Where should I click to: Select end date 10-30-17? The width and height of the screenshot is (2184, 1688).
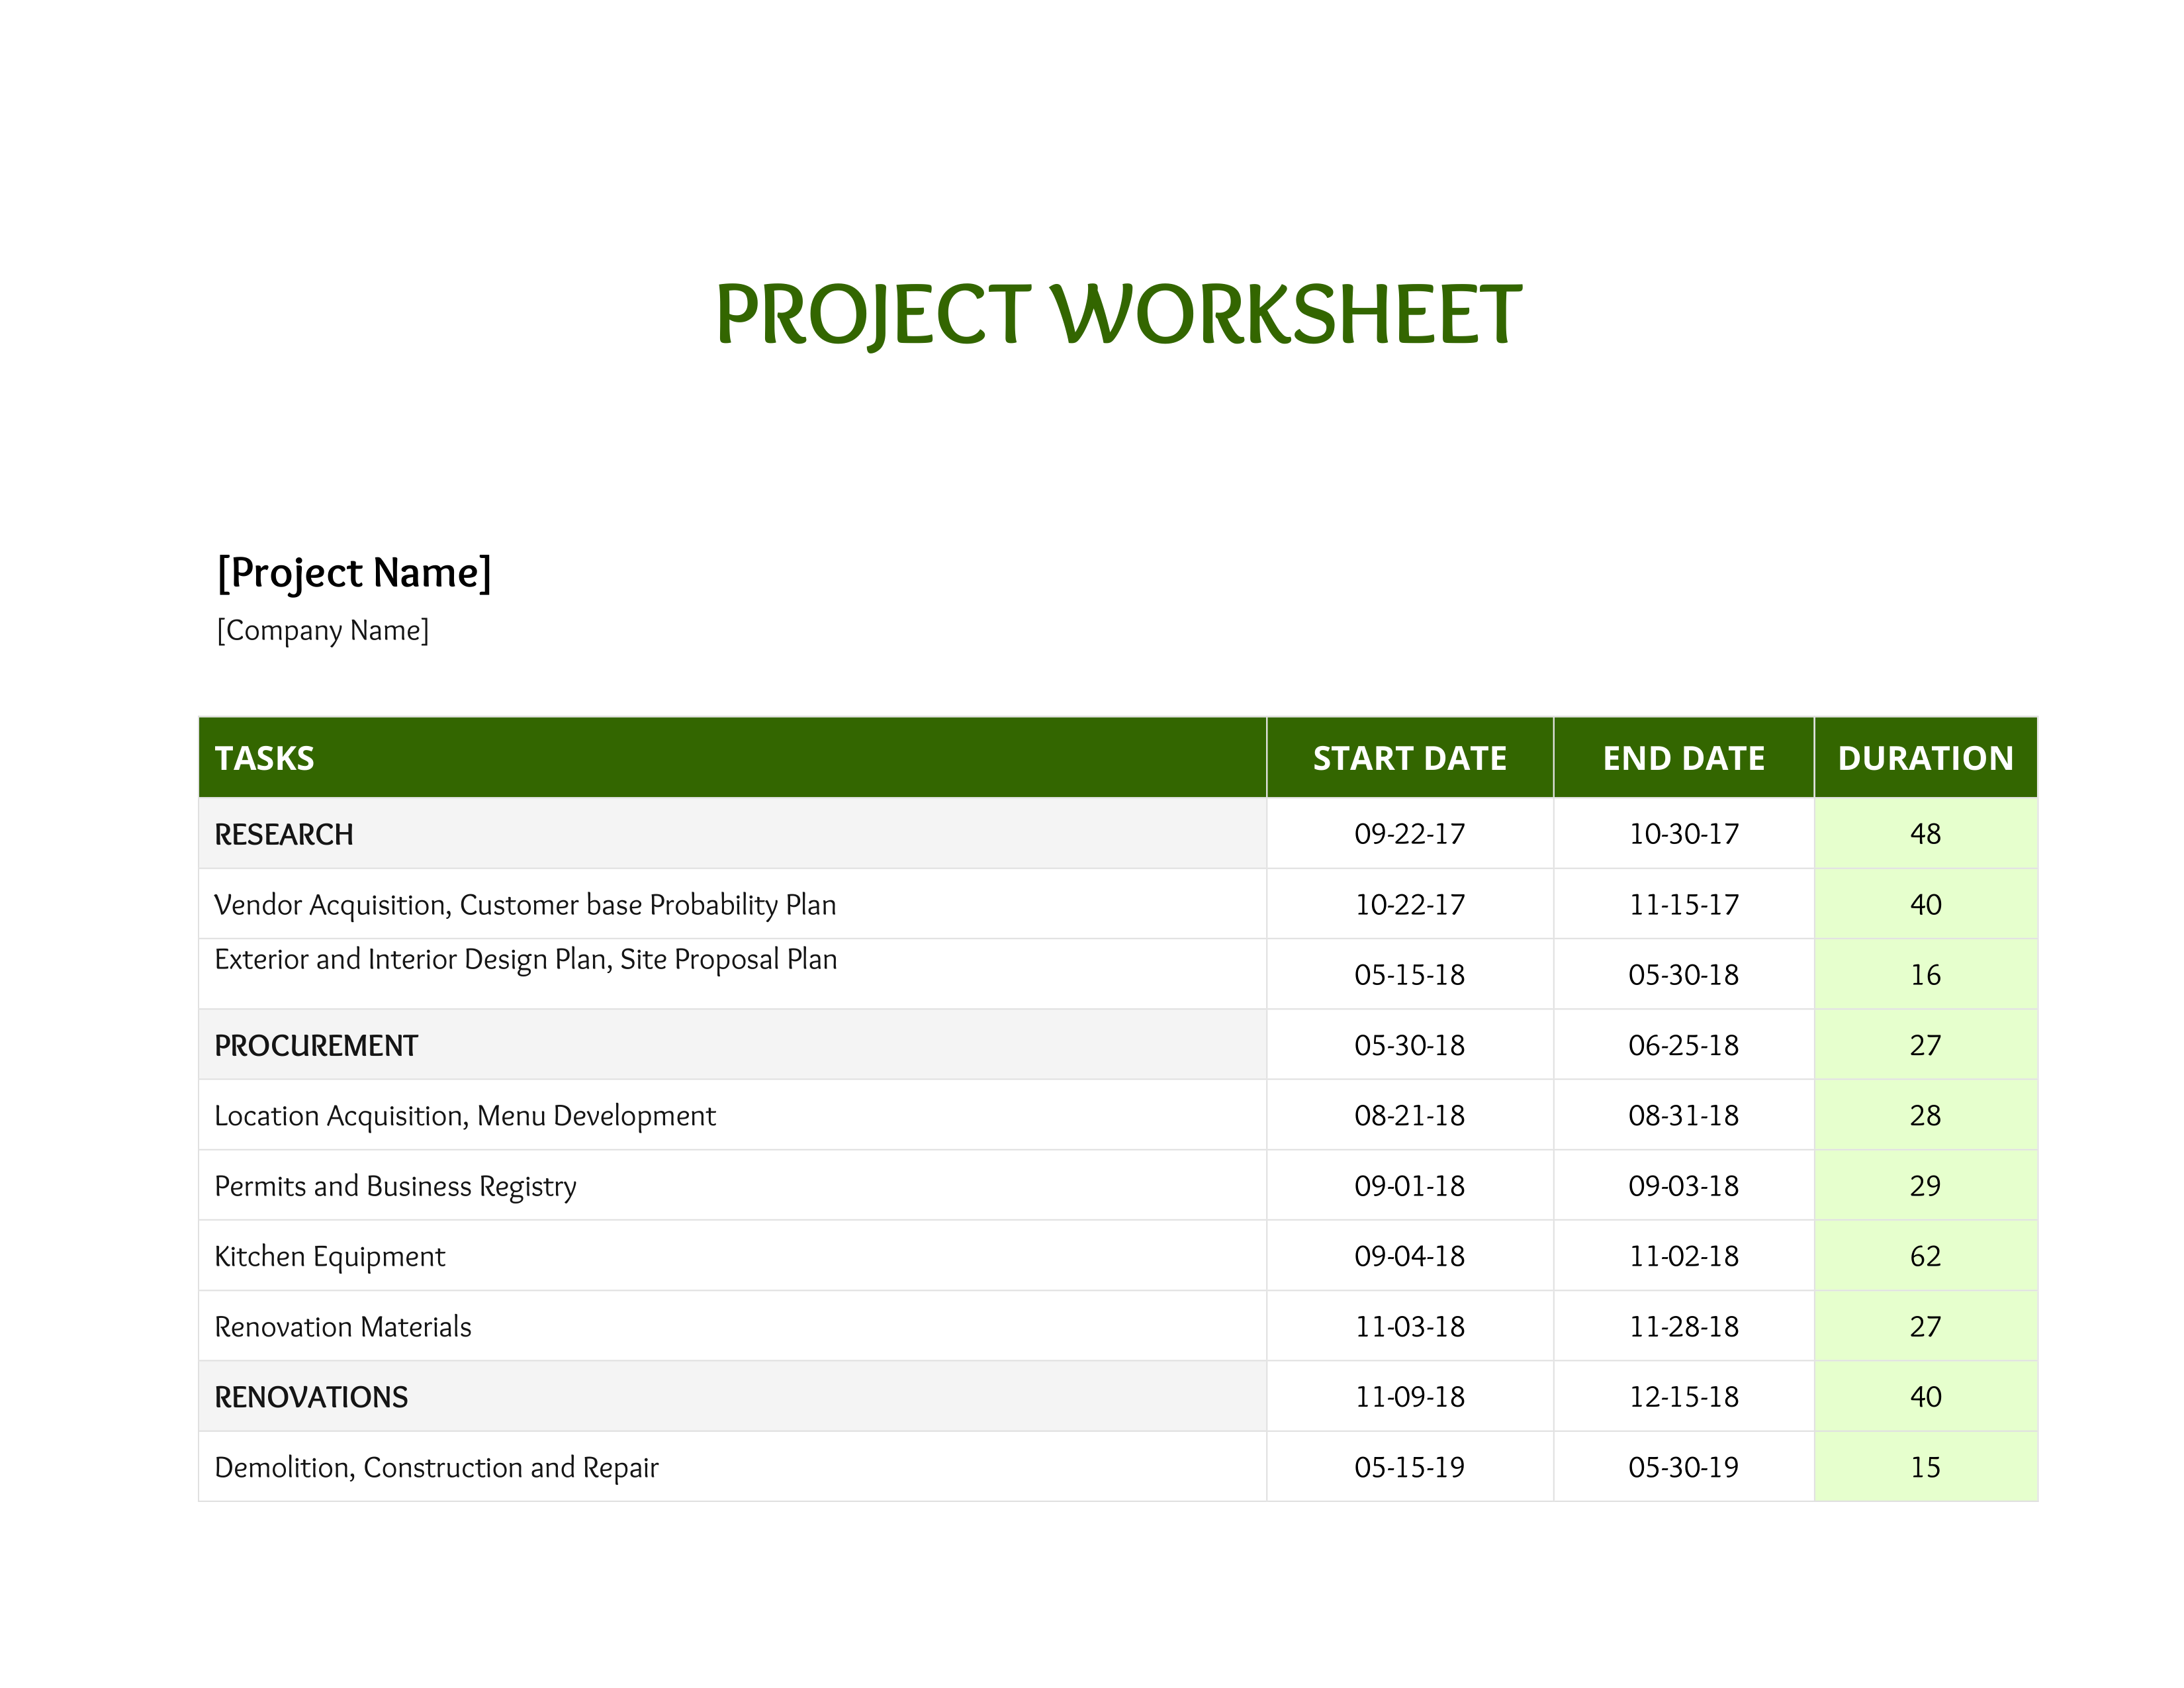1683,834
